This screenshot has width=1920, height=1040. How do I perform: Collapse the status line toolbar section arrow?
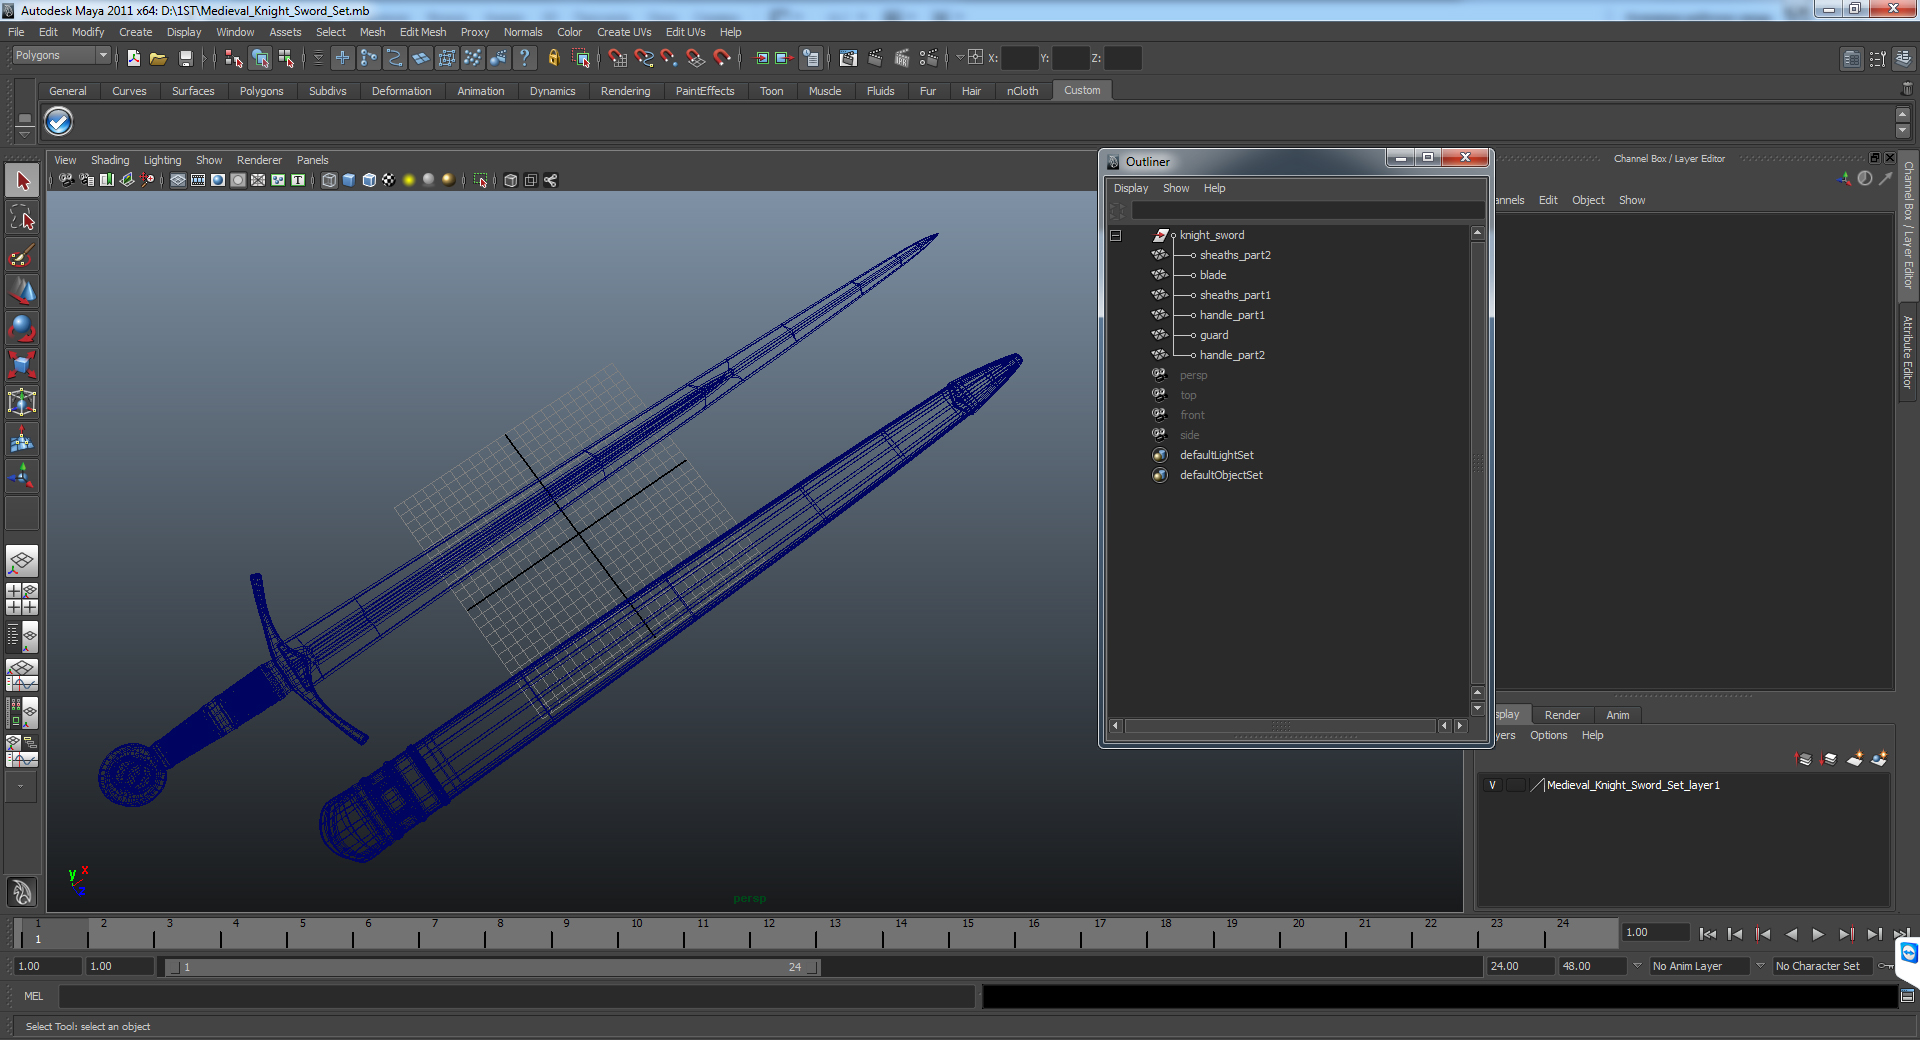pos(204,58)
